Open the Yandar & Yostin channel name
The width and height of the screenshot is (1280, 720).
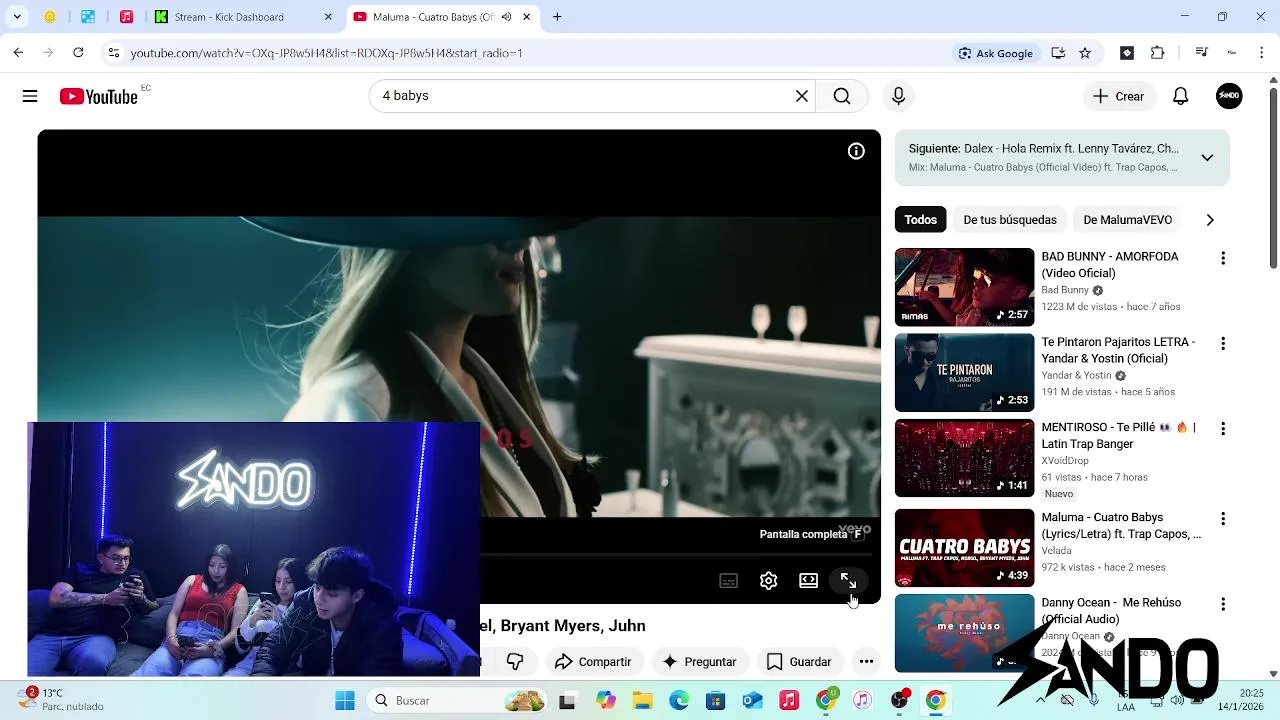[1076, 375]
